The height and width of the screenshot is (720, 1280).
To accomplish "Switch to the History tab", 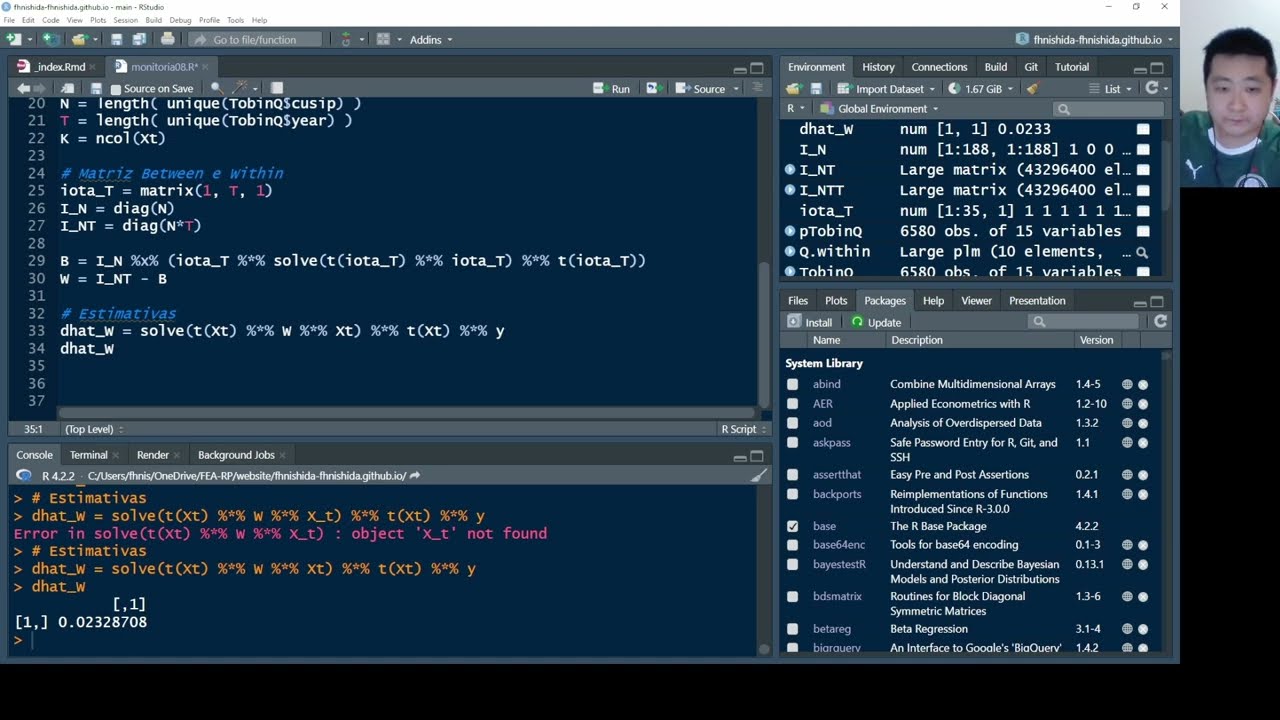I will 878,67.
